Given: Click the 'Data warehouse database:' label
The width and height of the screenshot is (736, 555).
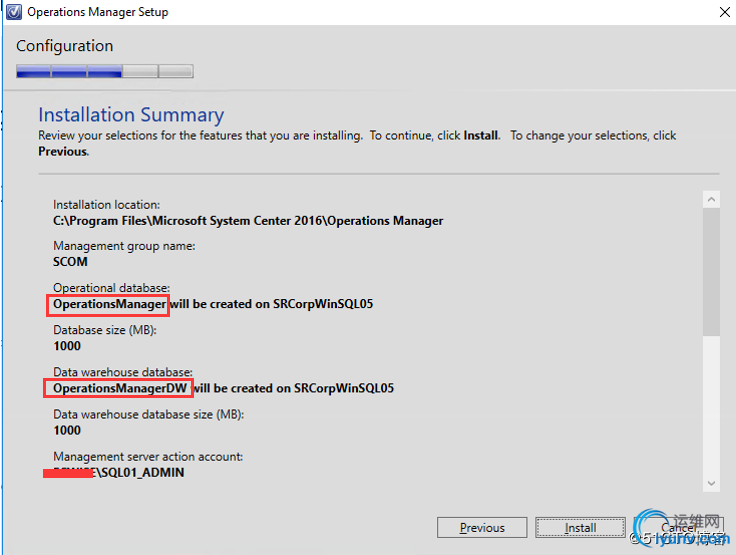Looking at the screenshot, I should (123, 372).
